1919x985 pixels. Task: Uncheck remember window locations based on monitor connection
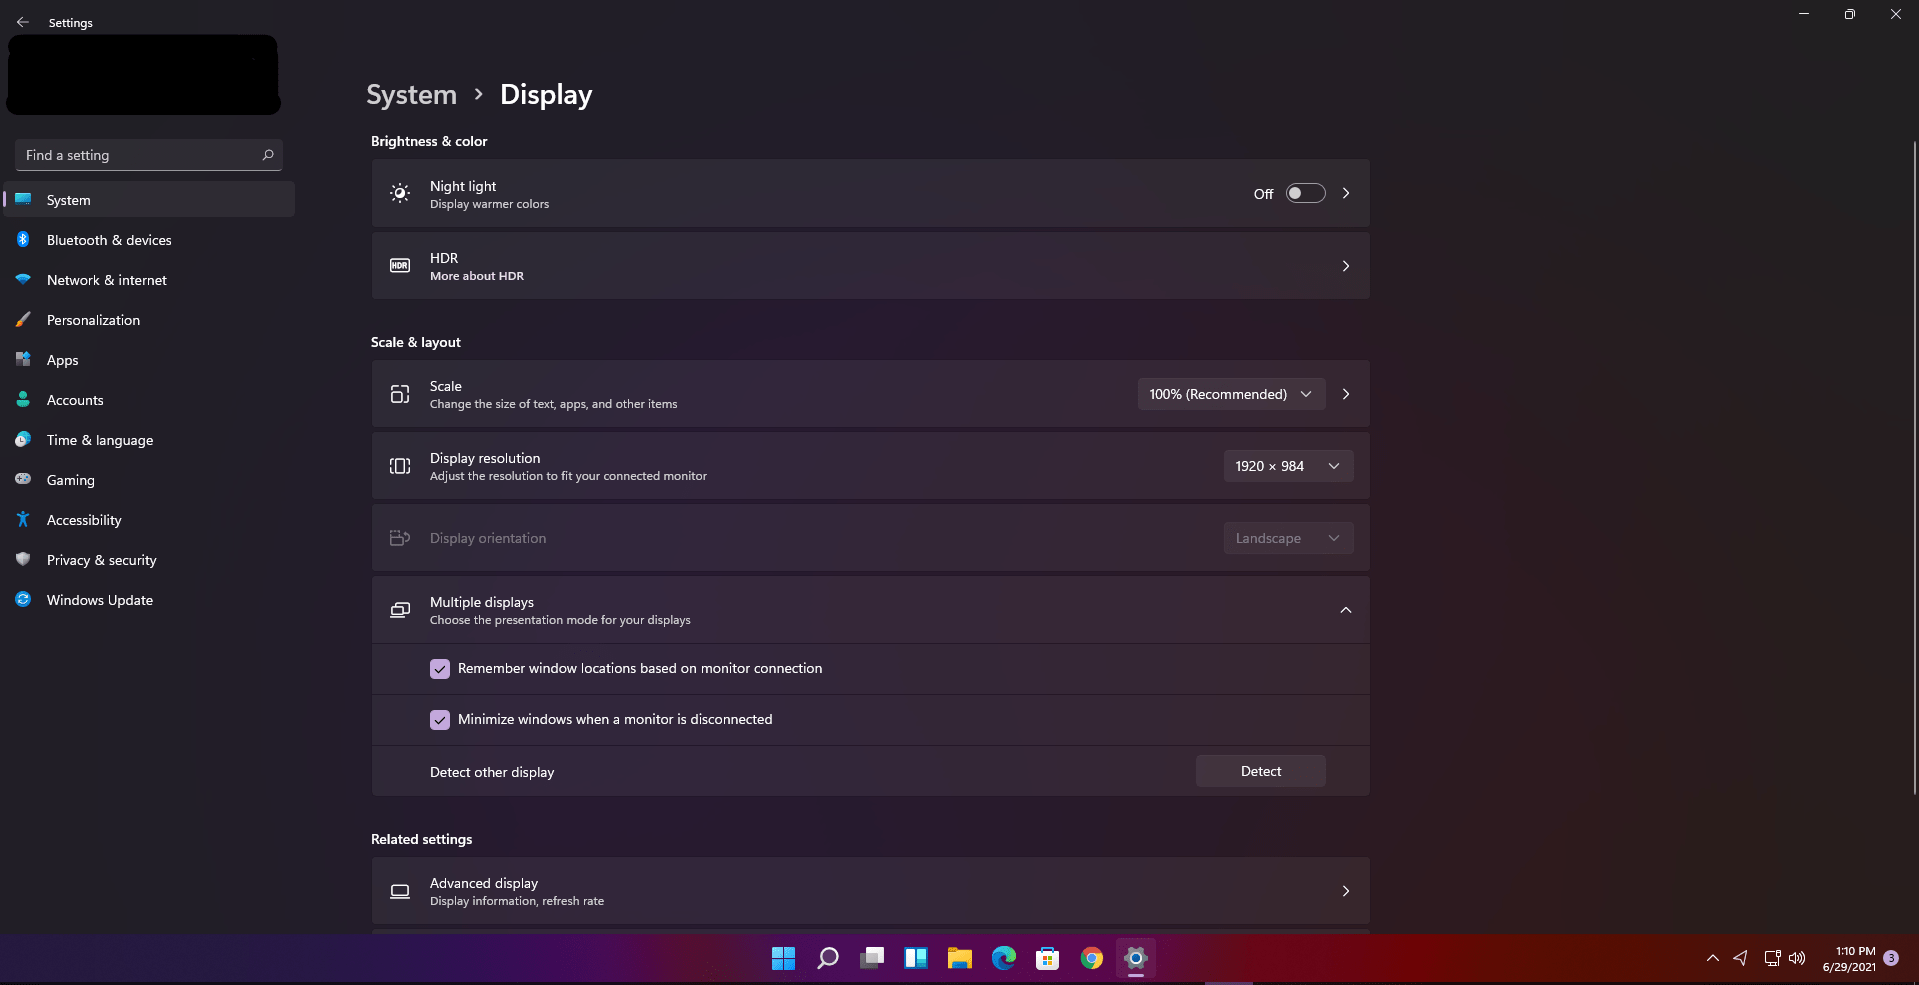[440, 668]
